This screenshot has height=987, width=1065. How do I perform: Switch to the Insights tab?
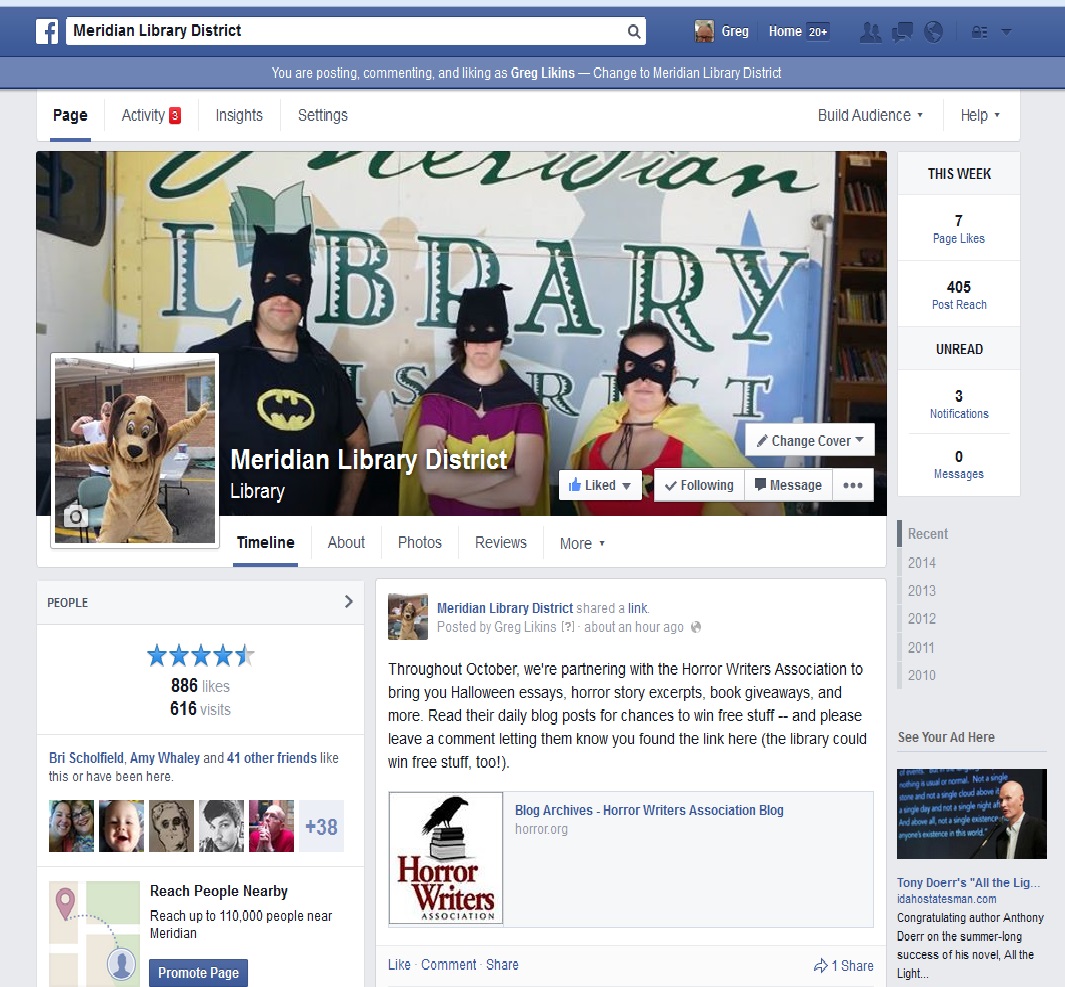(239, 115)
